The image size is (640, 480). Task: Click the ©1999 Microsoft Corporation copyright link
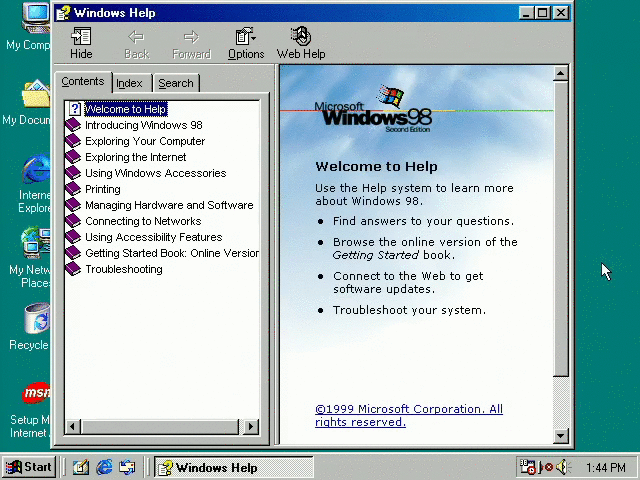[409, 416]
